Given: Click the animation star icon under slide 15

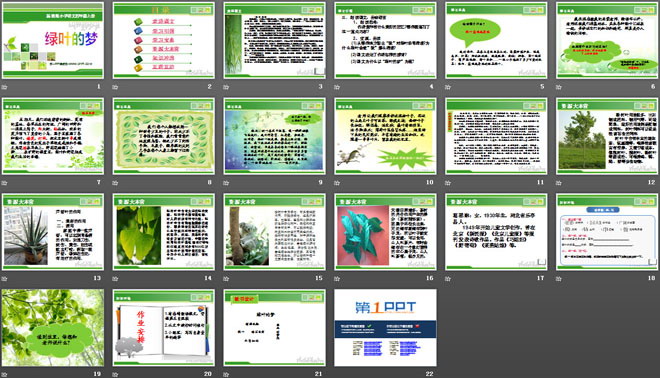Looking at the screenshot, I should click(x=226, y=279).
